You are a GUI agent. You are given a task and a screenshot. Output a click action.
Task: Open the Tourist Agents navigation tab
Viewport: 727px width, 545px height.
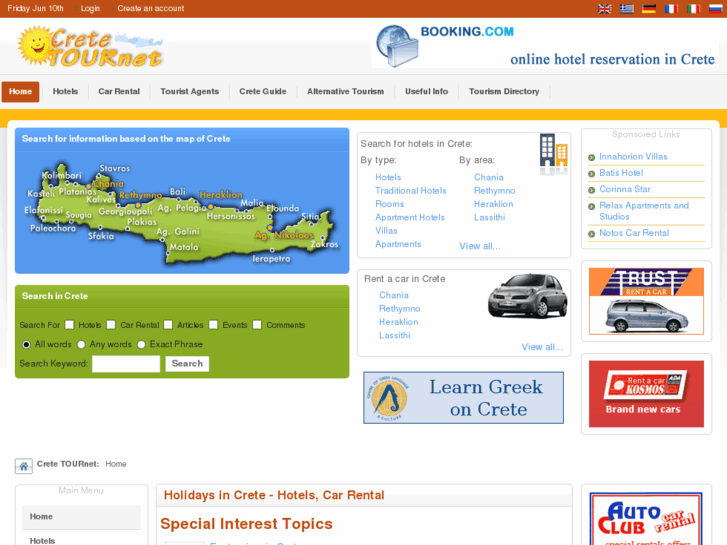(x=190, y=91)
